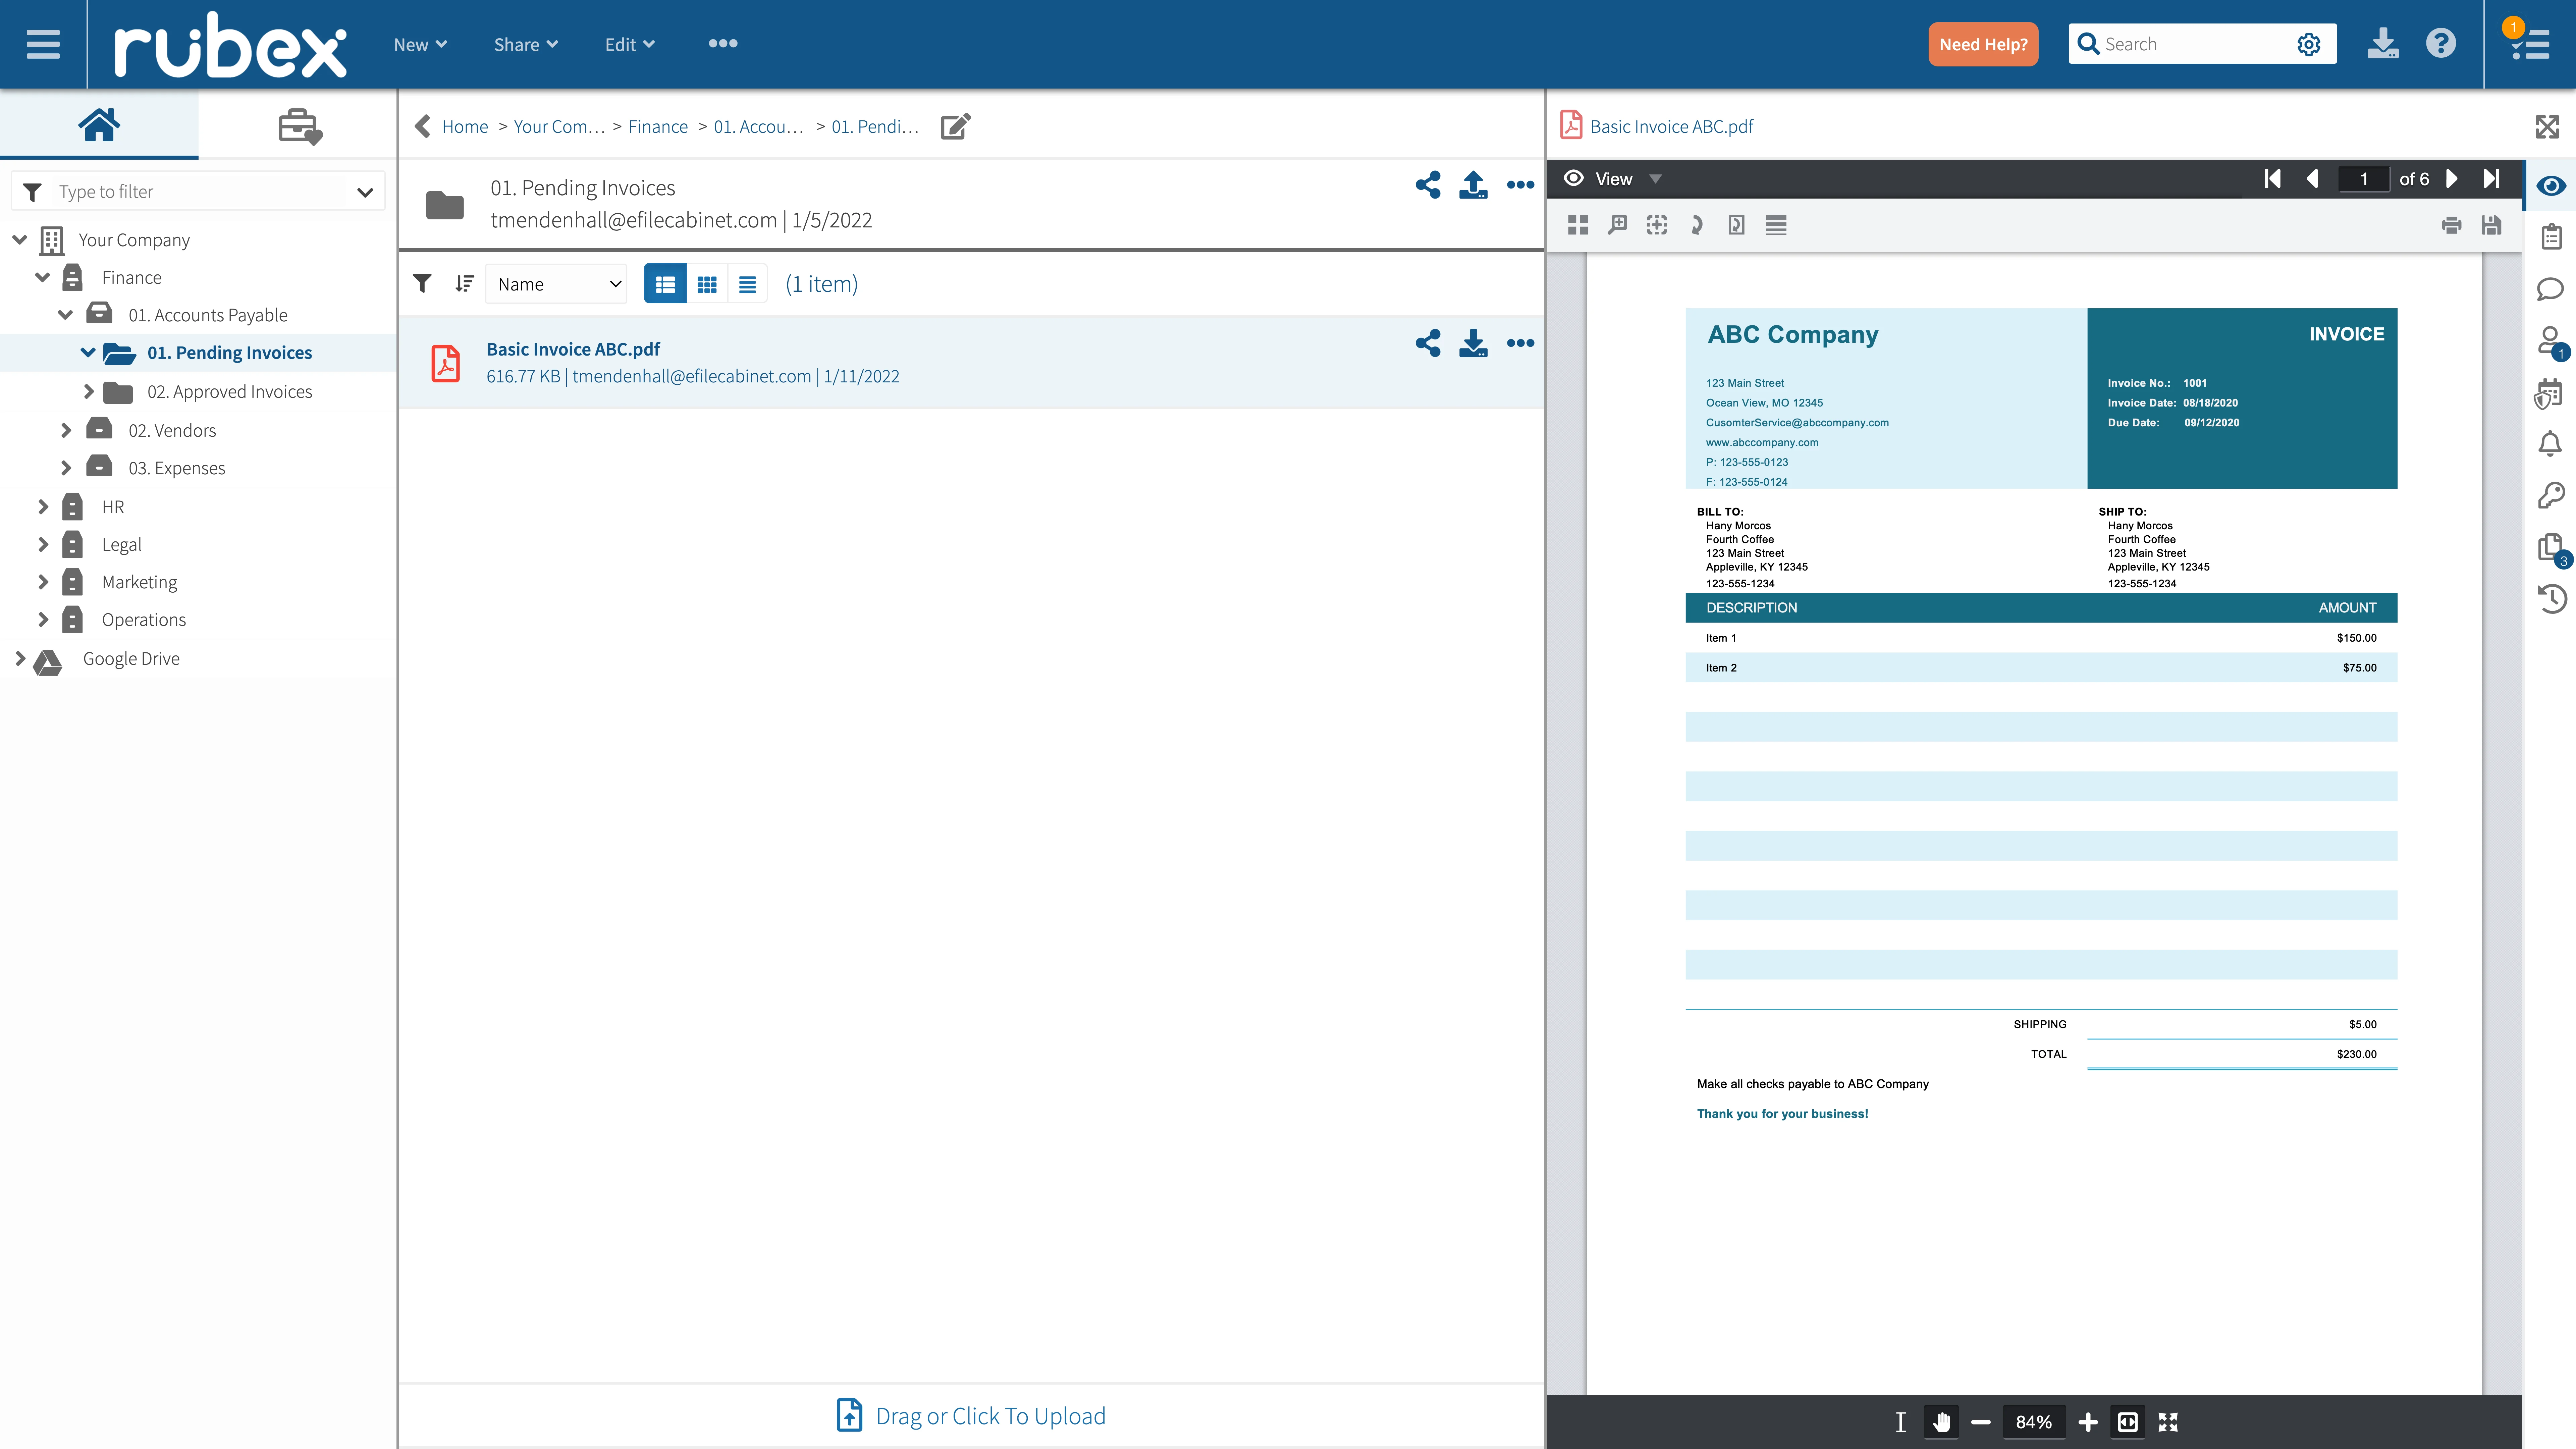Switch to compact list view
The image size is (2576, 1449).
click(747, 284)
